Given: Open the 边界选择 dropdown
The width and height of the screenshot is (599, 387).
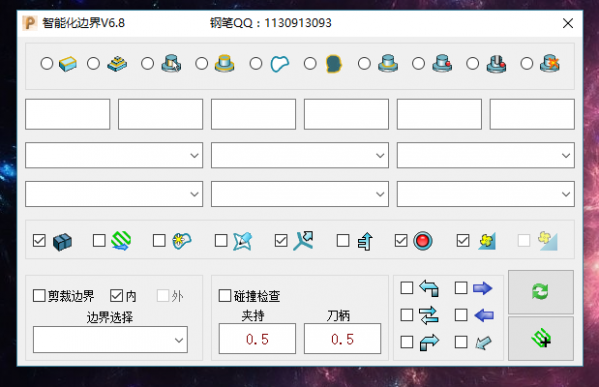Looking at the screenshot, I should click(110, 340).
